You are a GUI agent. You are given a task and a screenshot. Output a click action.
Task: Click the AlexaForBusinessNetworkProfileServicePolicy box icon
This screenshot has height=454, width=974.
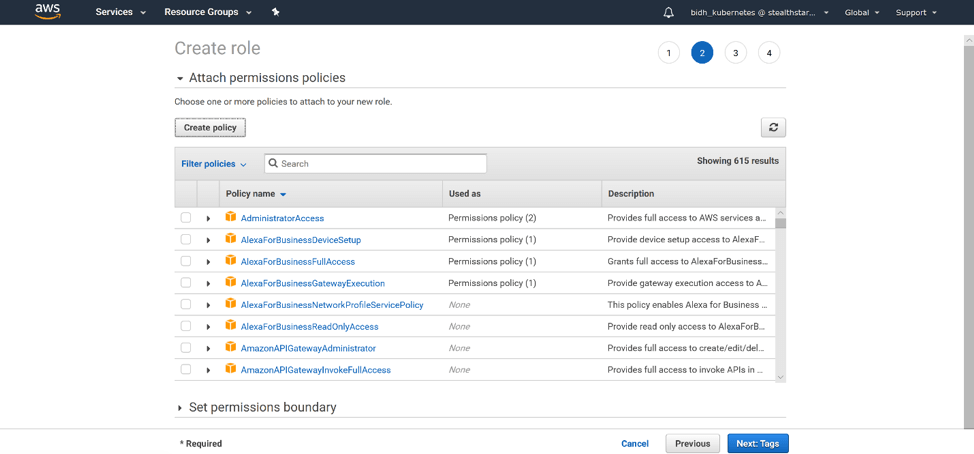230,304
